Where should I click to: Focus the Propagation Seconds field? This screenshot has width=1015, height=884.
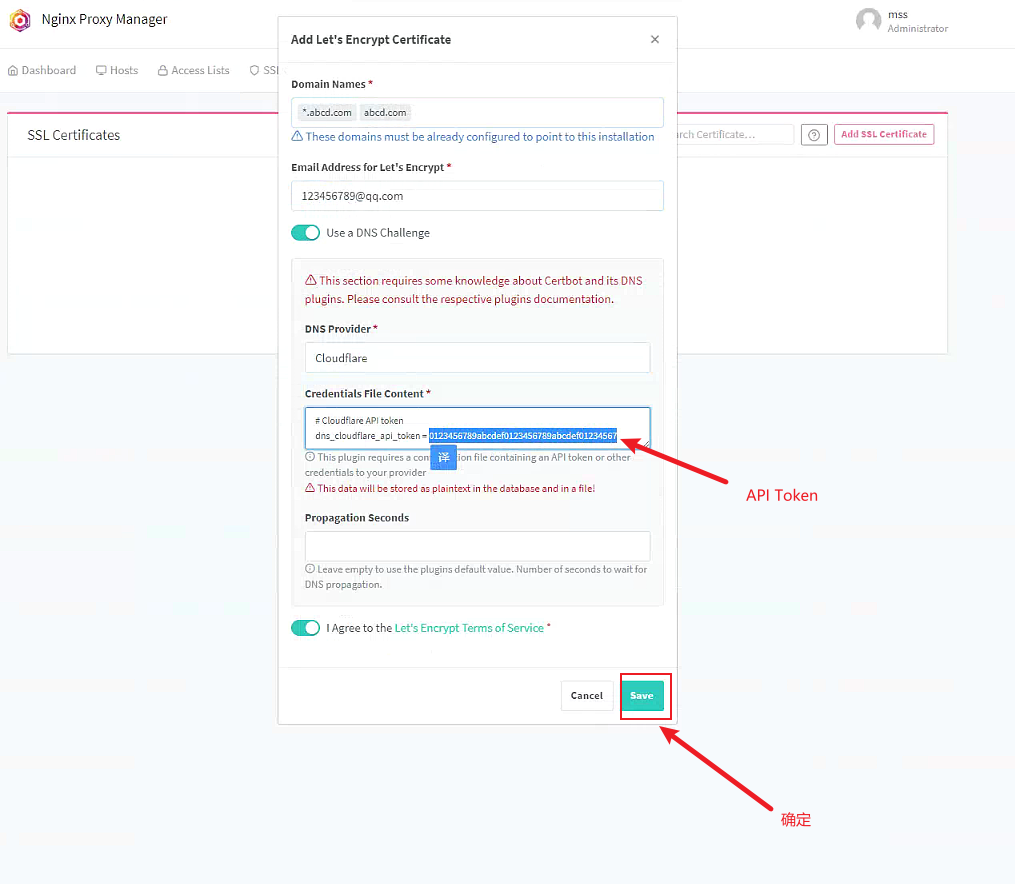click(x=477, y=546)
